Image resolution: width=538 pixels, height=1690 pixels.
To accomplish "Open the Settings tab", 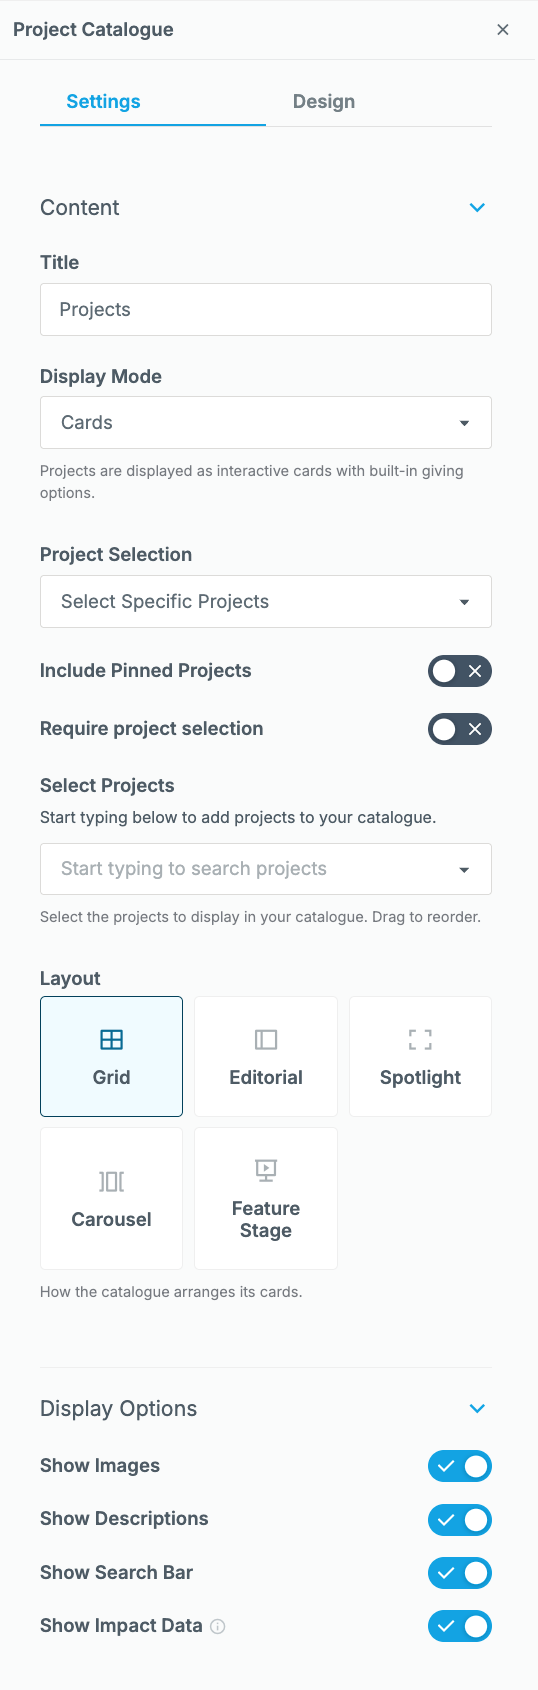I will (103, 102).
